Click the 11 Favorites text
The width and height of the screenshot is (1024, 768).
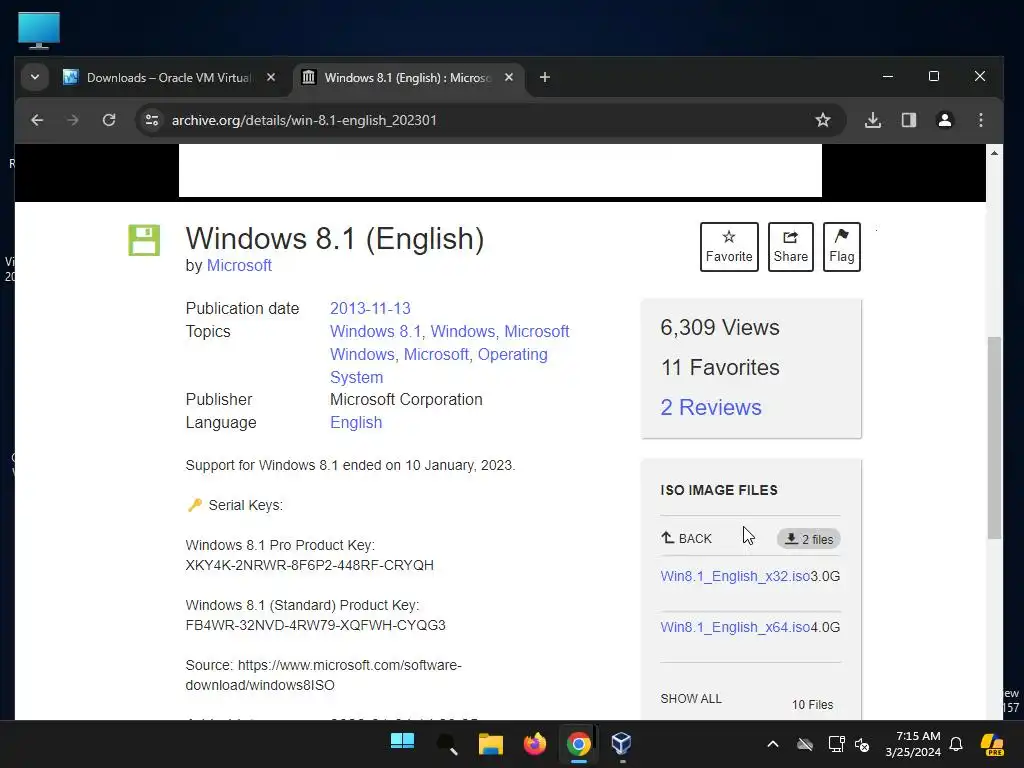tap(720, 367)
